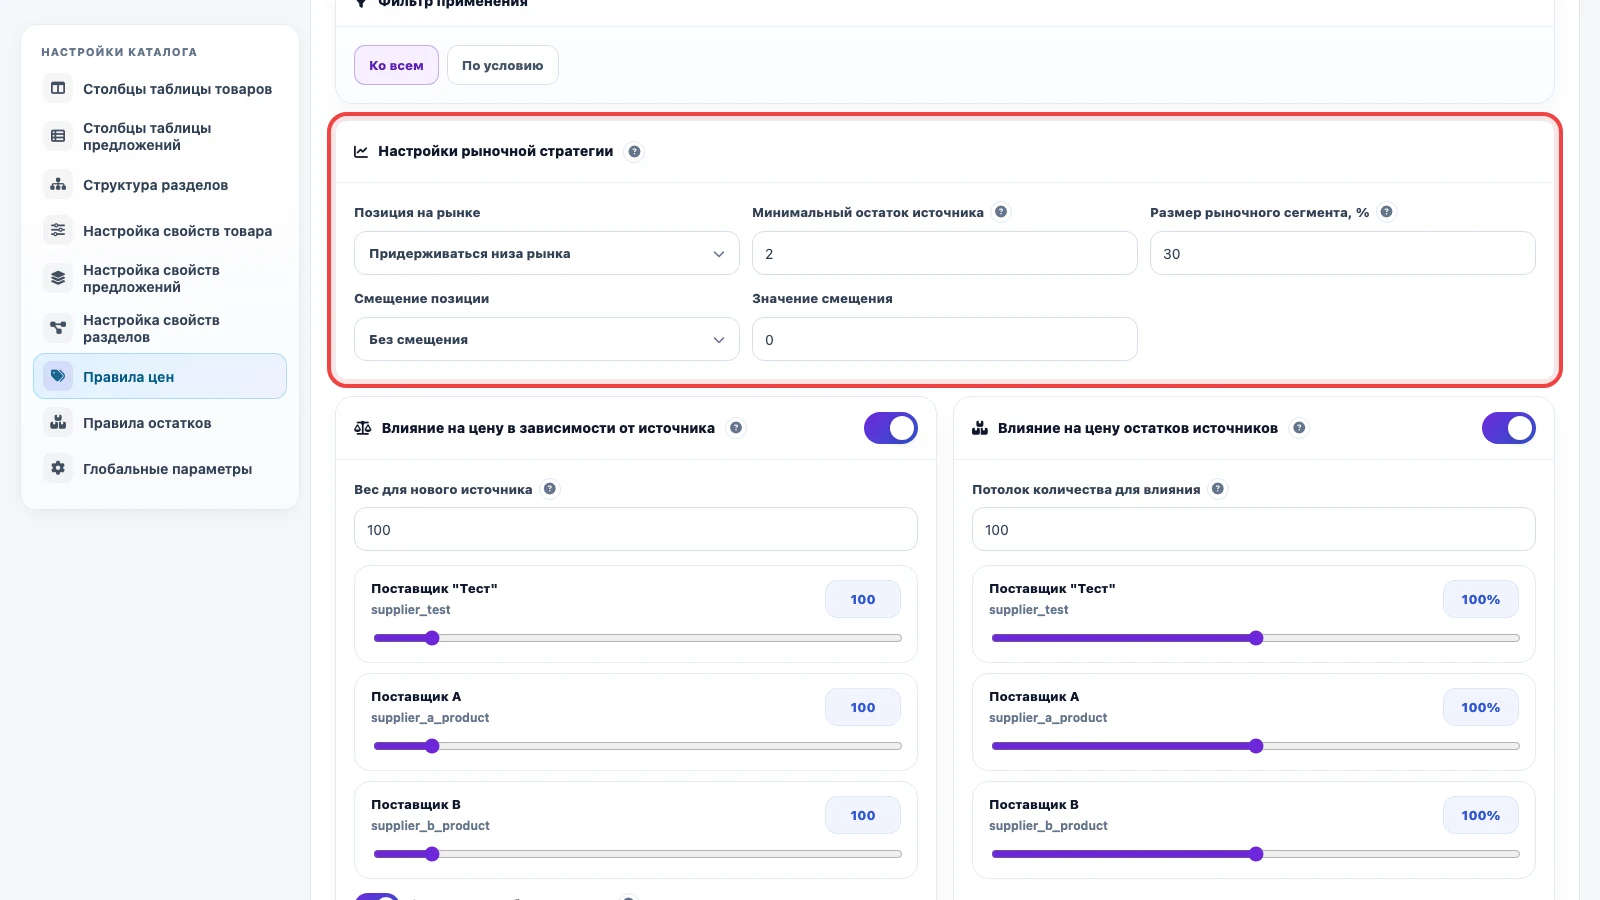This screenshot has width=1600, height=900.
Task: Click help icon beside Потолок количества для влияния
Action: (1218, 489)
